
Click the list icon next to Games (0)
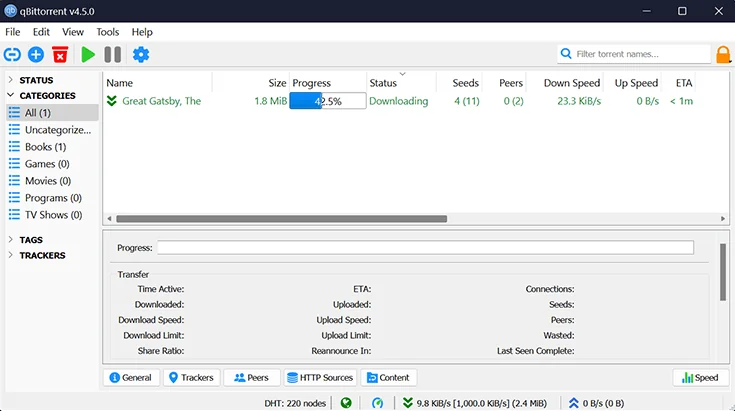[x=15, y=164]
